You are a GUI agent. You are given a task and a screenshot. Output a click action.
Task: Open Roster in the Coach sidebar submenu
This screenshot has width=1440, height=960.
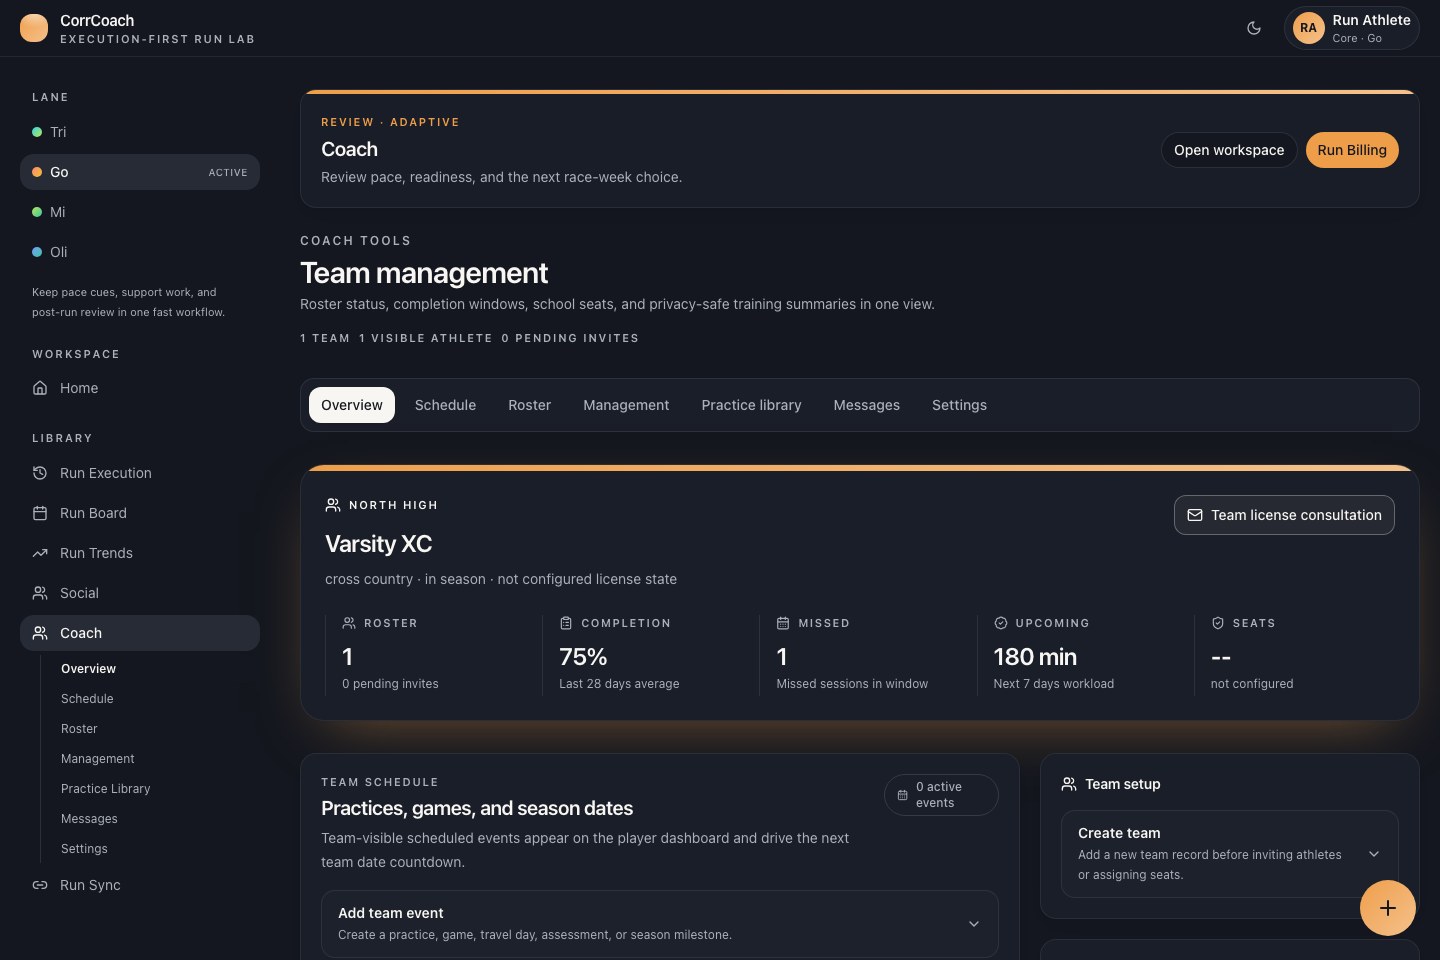[x=79, y=729]
